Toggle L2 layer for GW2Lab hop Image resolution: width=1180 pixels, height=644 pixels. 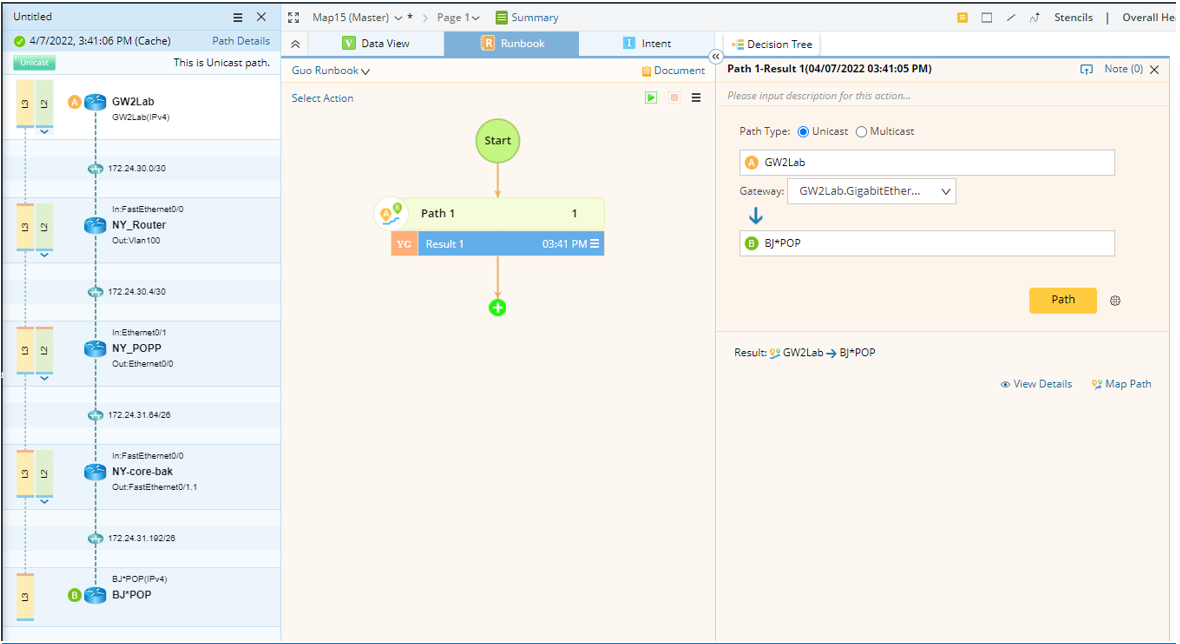click(x=44, y=104)
